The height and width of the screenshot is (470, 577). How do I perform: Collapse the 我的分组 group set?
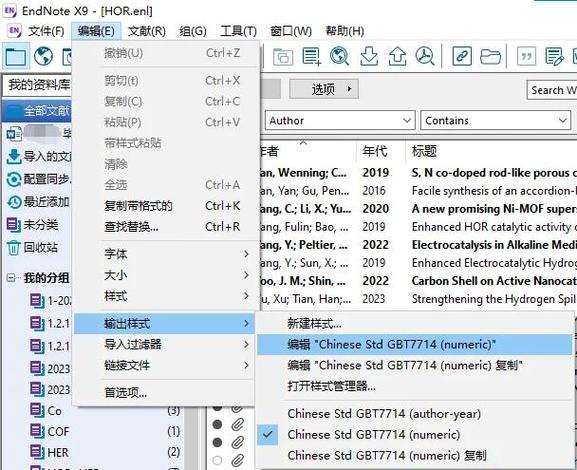point(11,278)
